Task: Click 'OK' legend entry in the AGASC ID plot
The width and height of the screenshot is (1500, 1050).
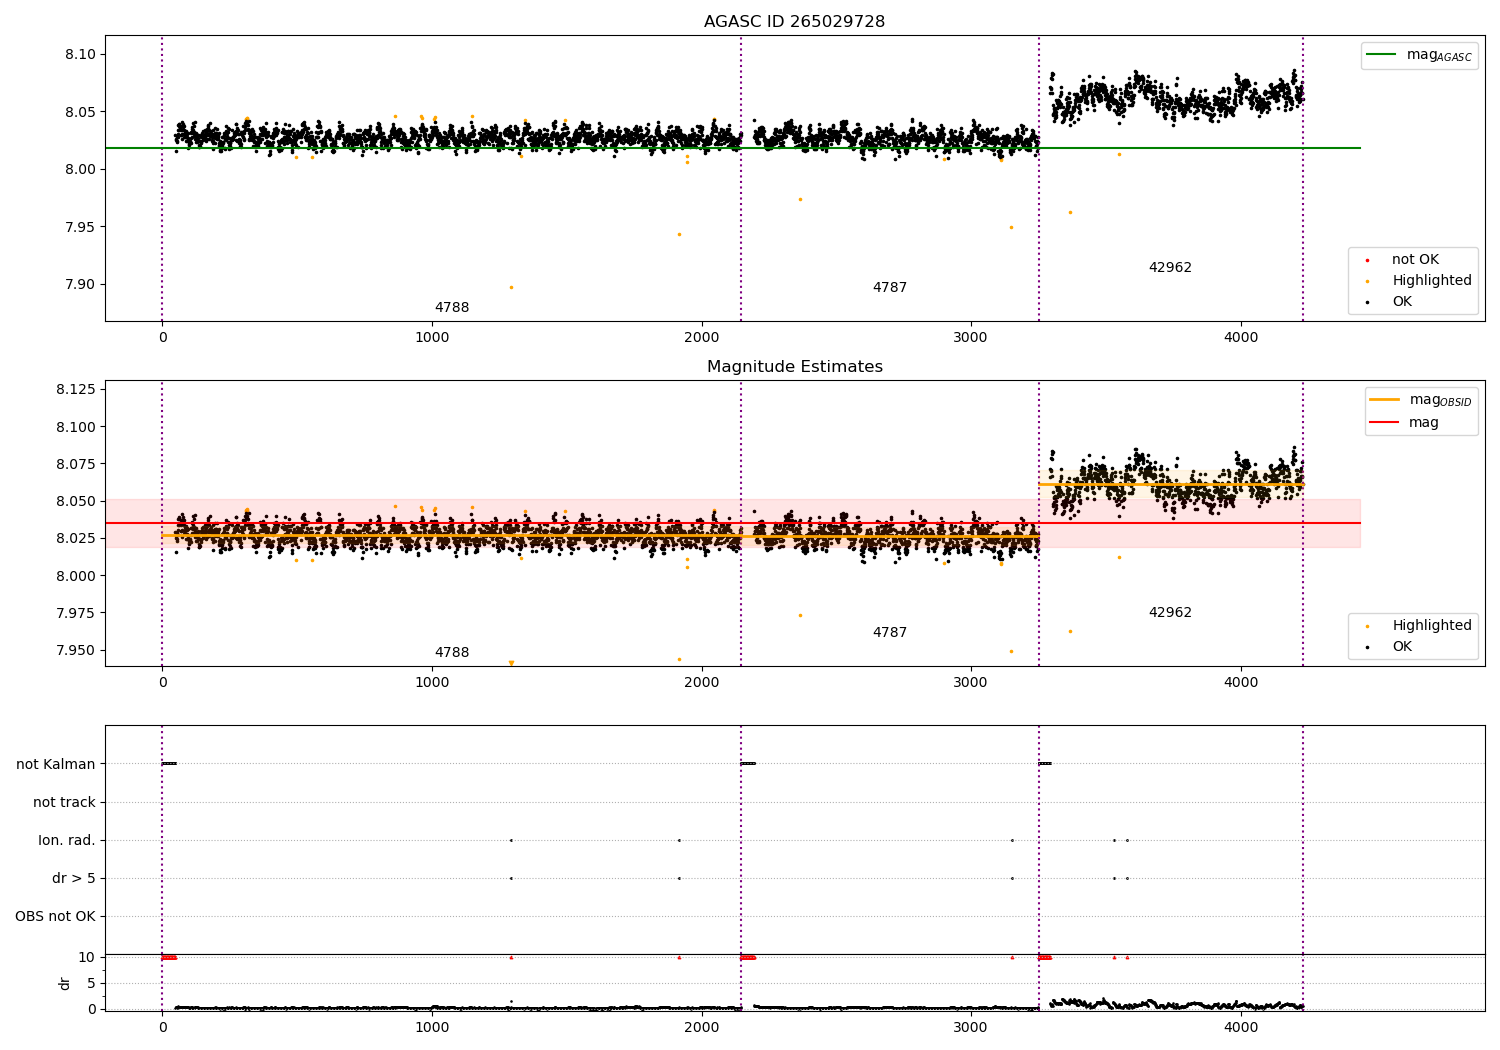Action: [1402, 302]
